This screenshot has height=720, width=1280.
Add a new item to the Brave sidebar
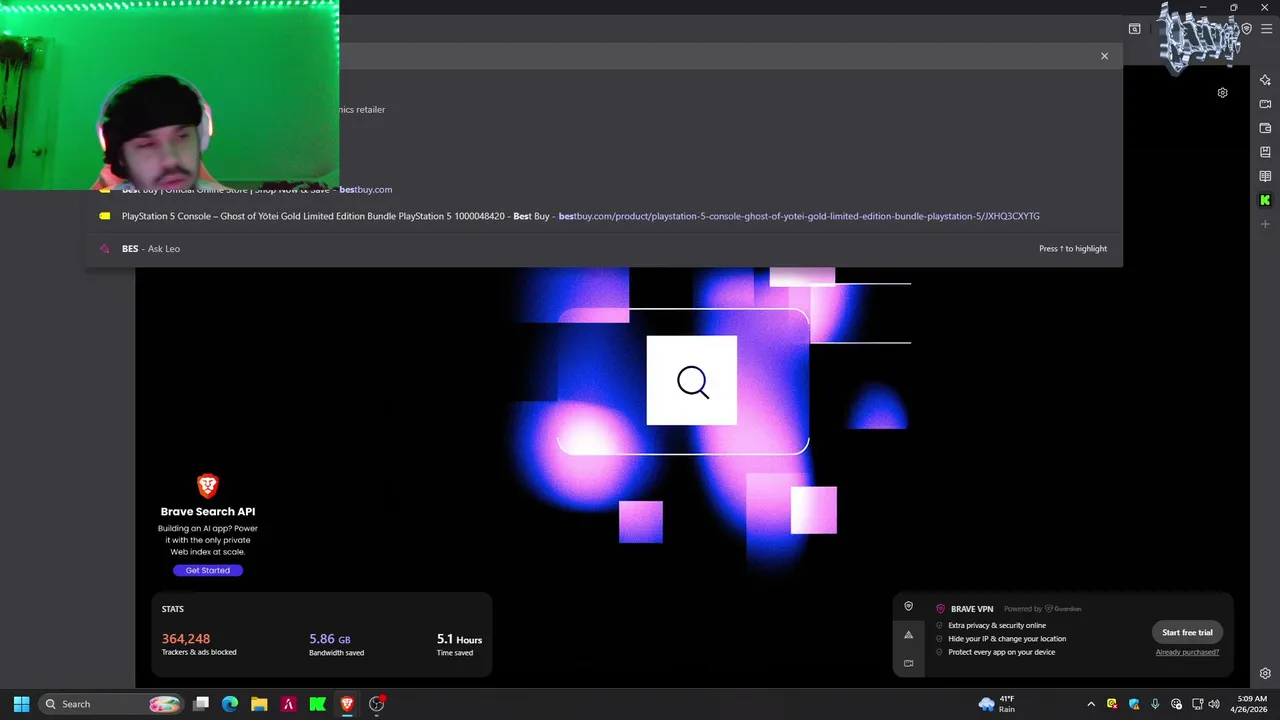tap(1265, 224)
